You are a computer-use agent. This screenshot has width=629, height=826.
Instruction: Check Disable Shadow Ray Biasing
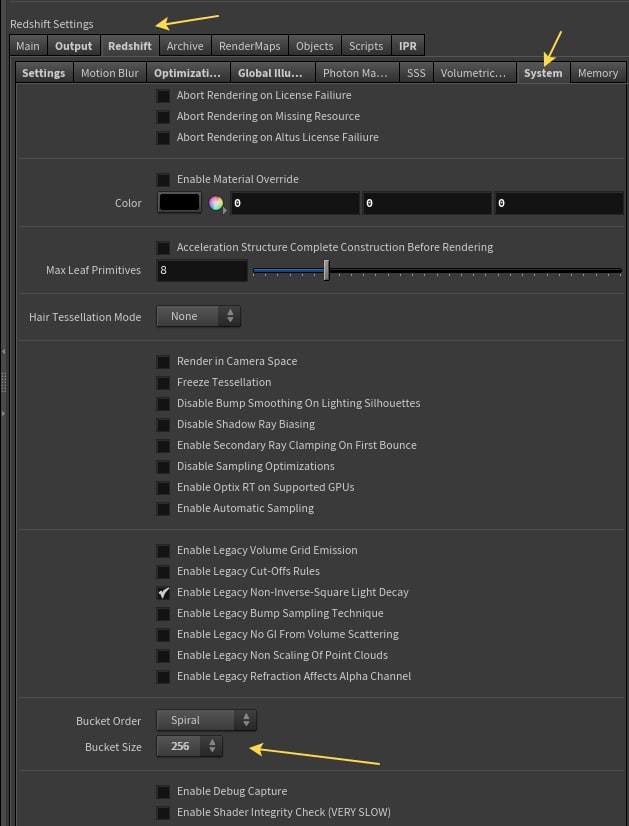click(x=163, y=425)
